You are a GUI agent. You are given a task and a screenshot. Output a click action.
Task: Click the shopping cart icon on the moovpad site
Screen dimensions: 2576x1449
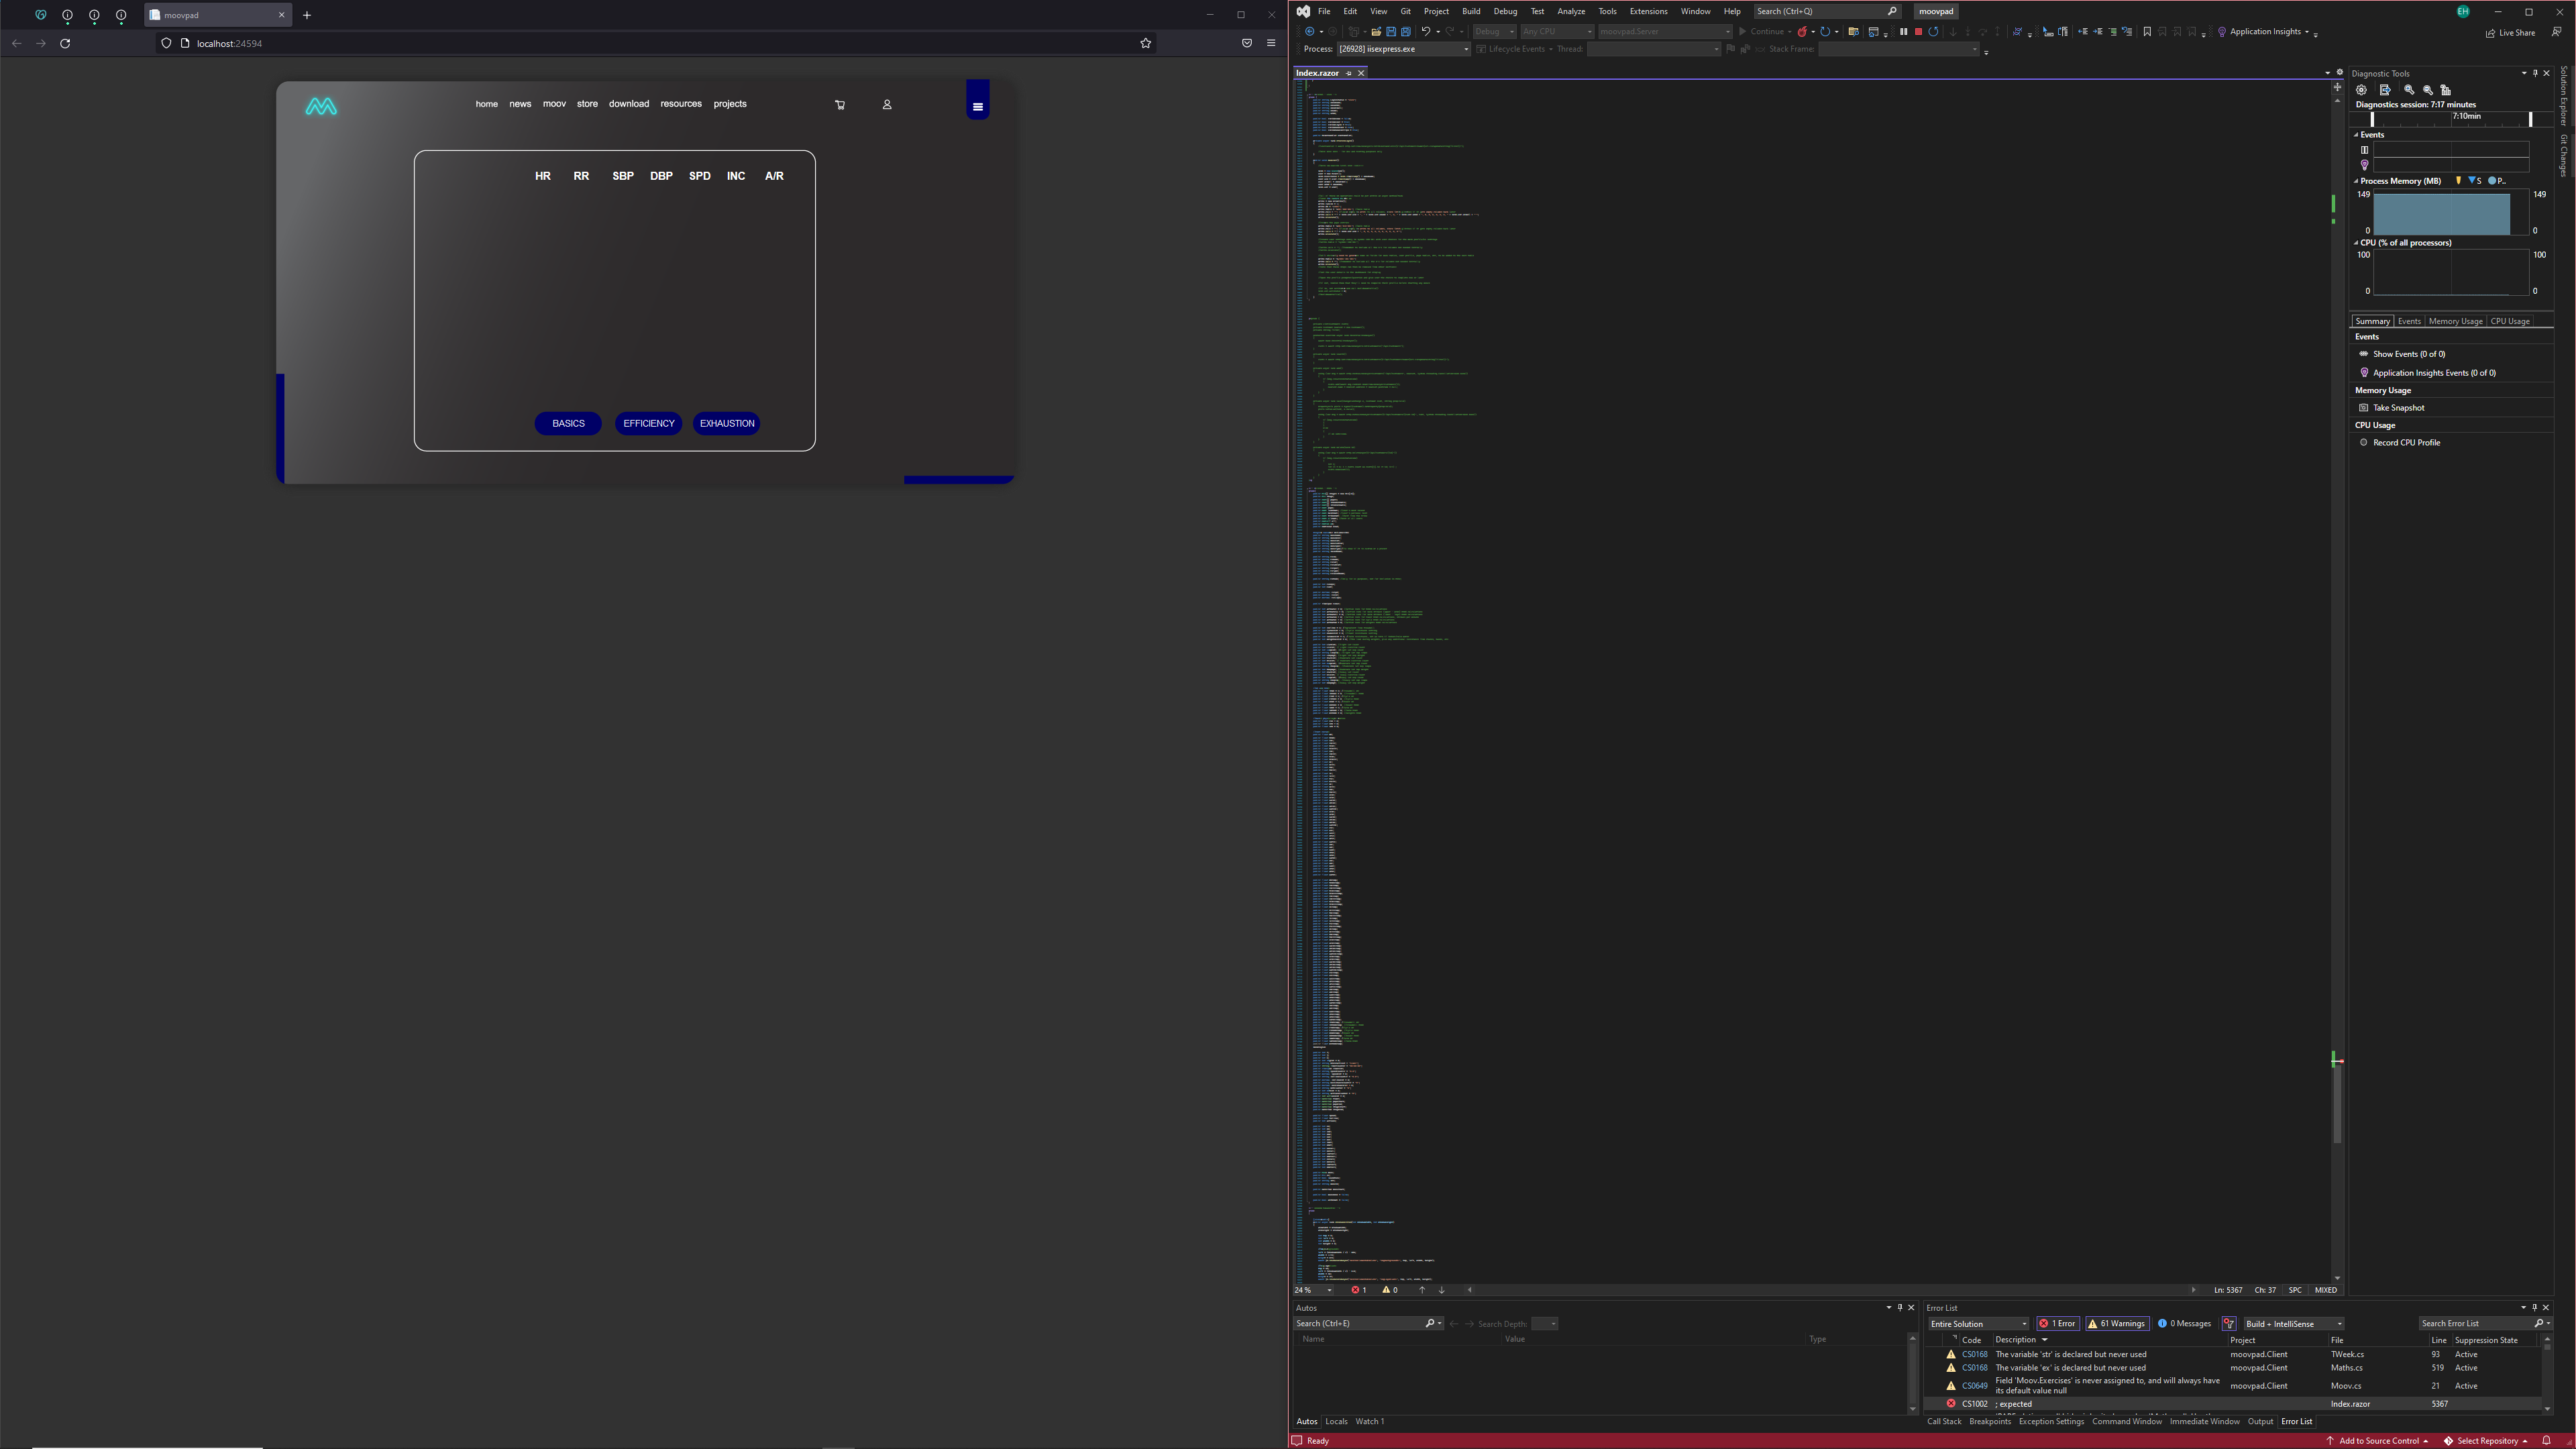840,105
